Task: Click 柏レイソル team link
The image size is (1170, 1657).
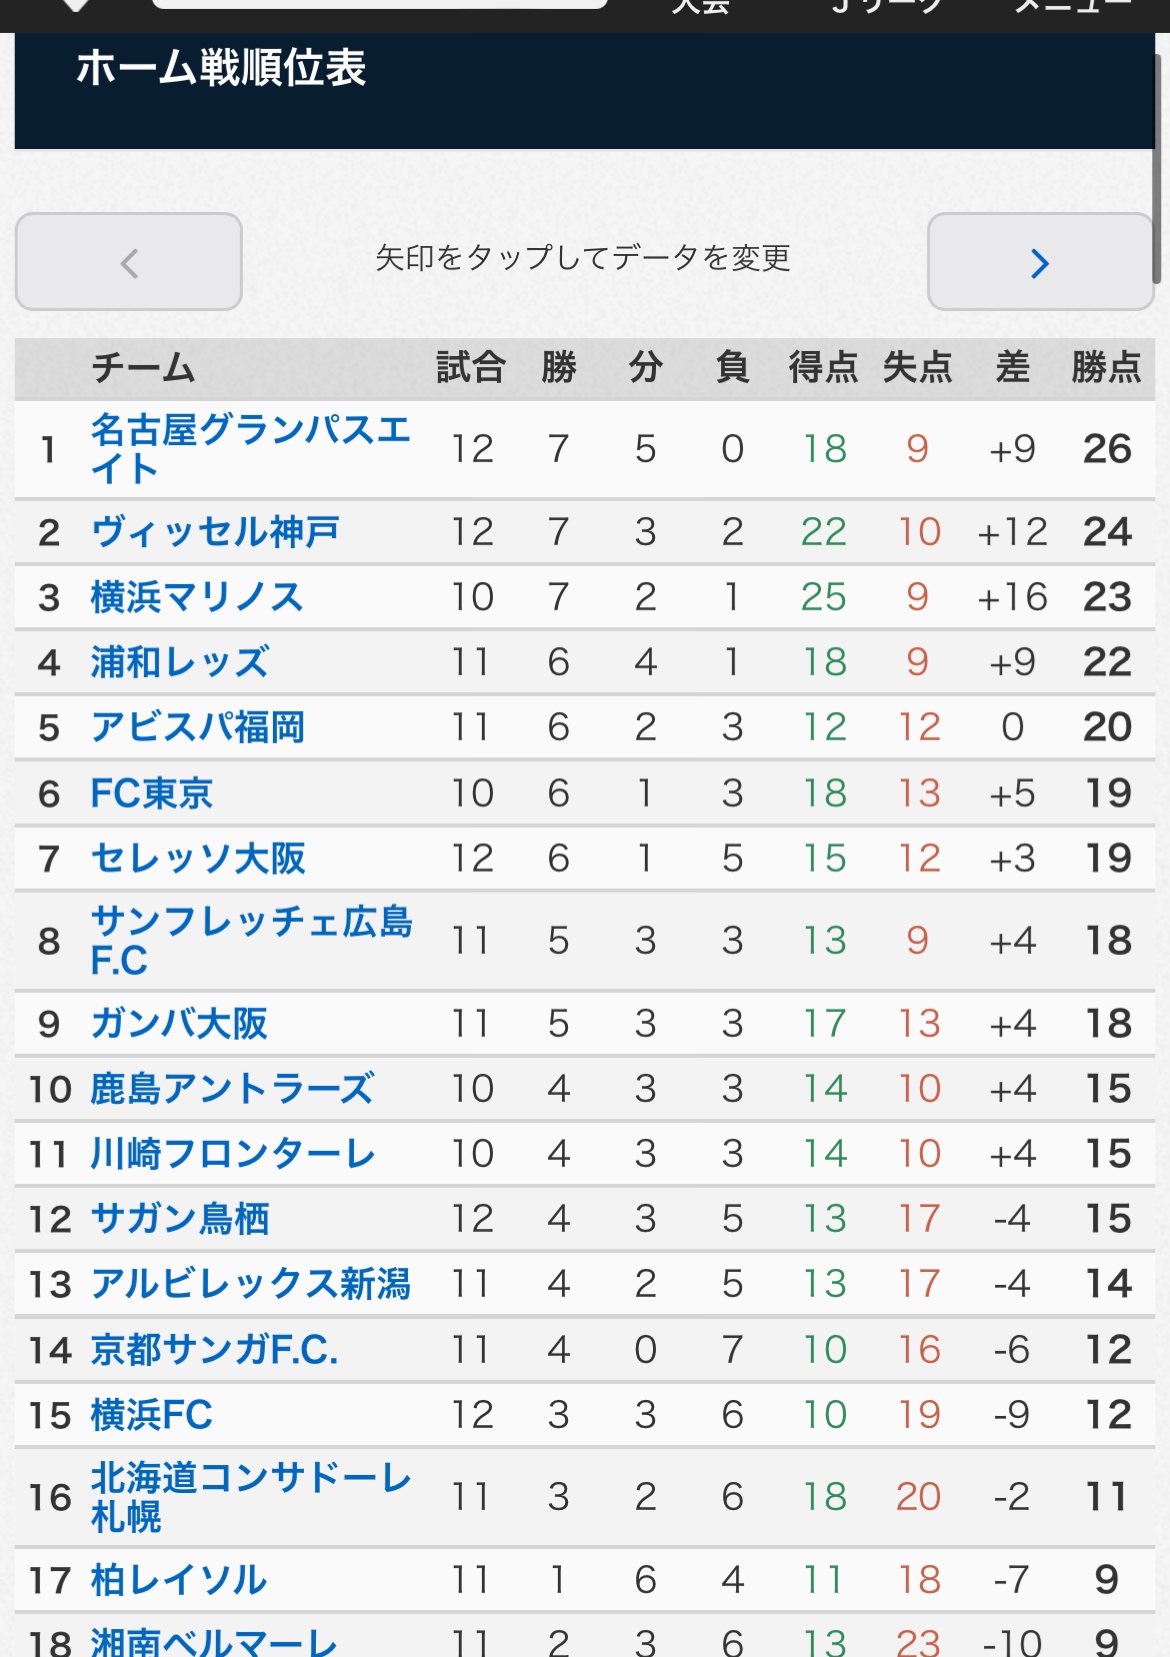Action: coord(179,1580)
